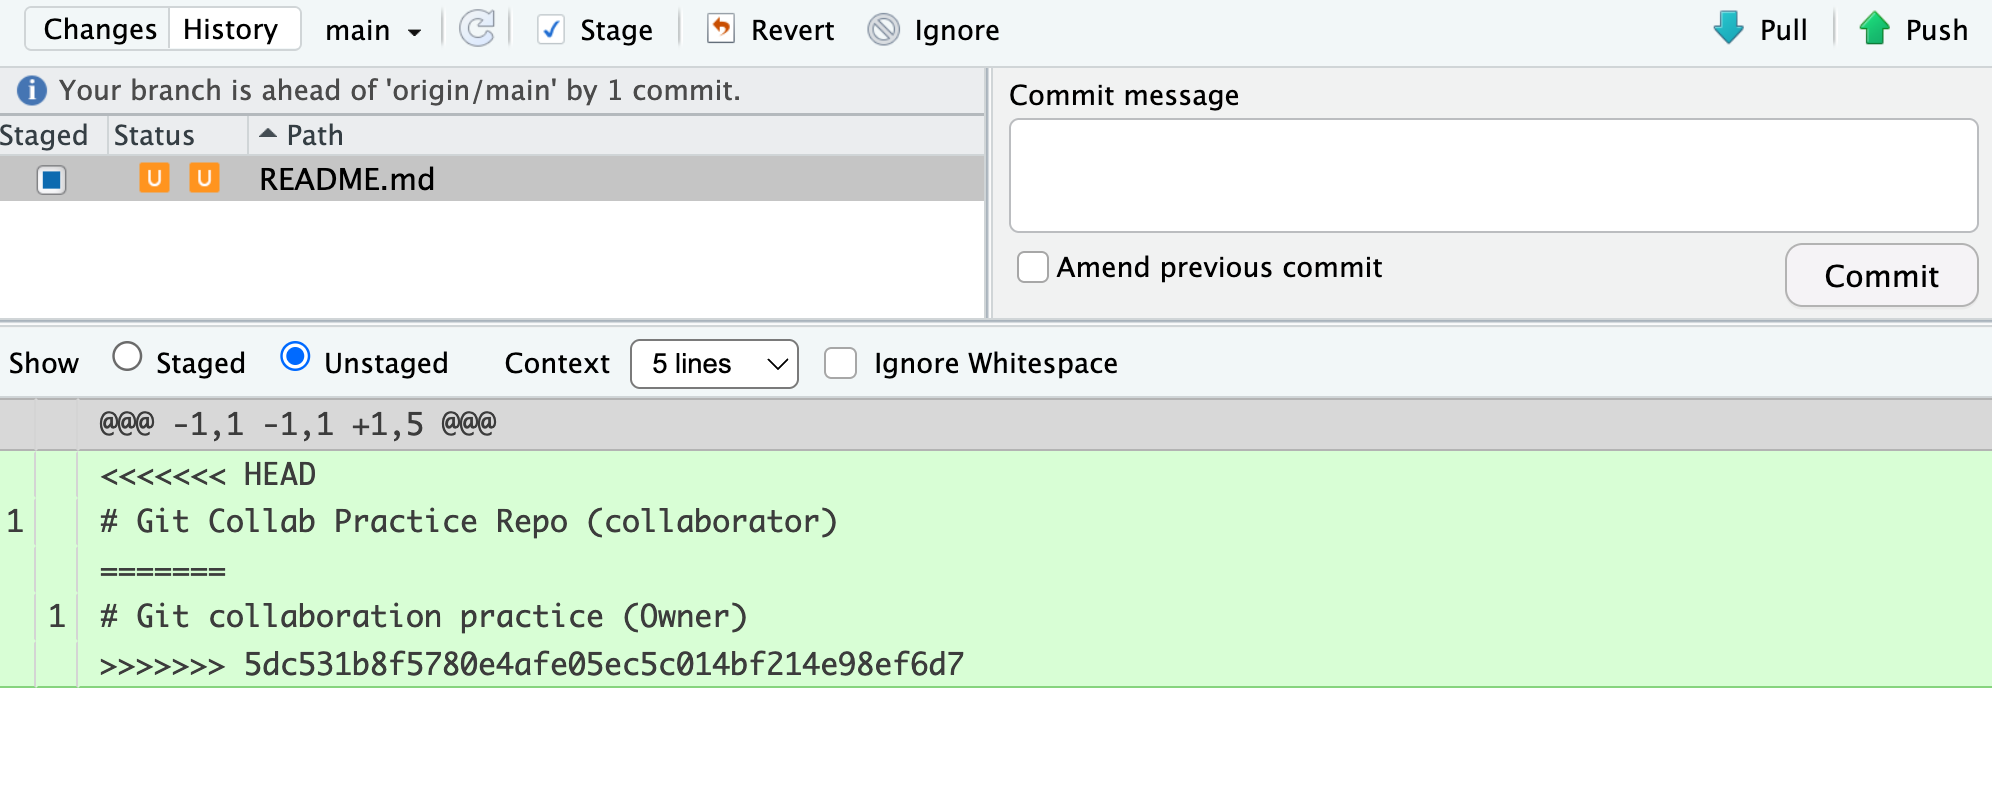This screenshot has height=792, width=1992.
Task: Toggle staged checkbox for README.md
Action: tap(51, 180)
